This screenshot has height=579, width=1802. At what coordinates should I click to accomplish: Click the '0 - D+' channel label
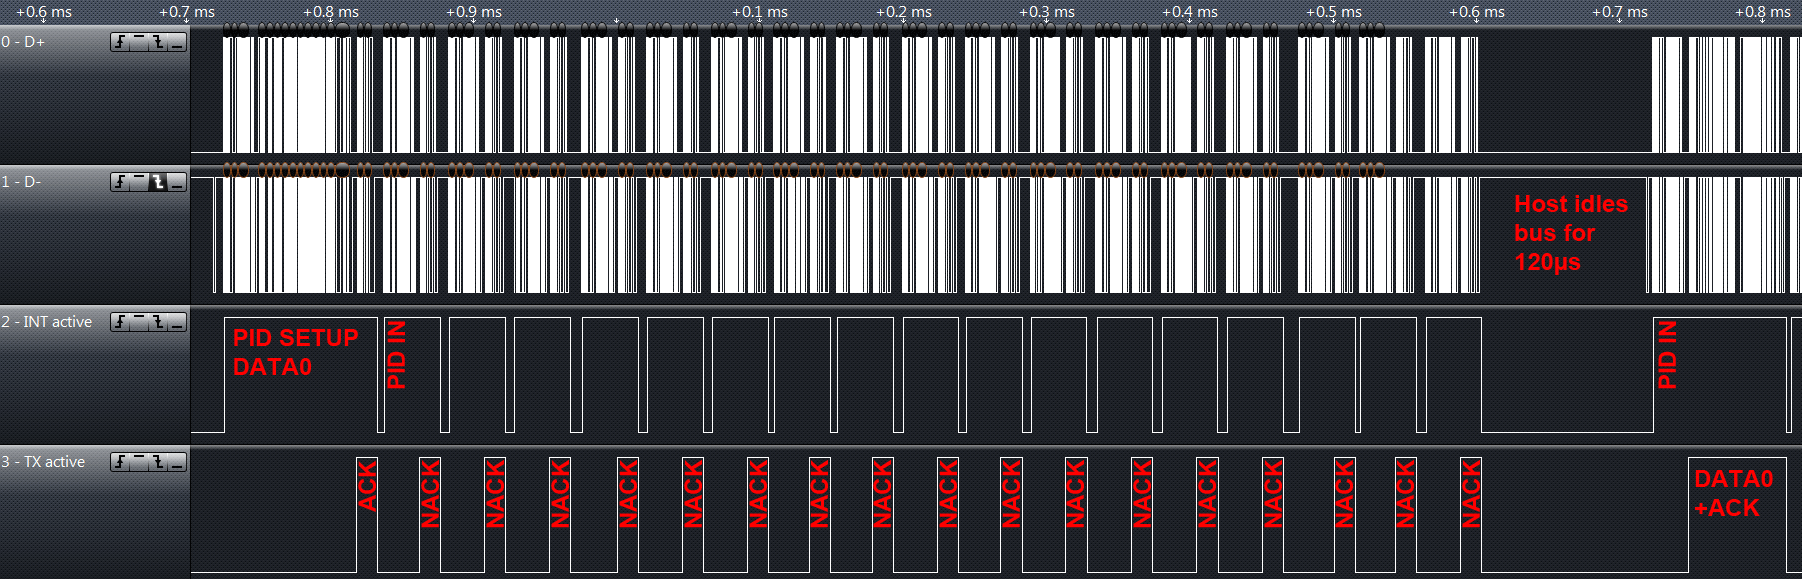click(x=24, y=42)
